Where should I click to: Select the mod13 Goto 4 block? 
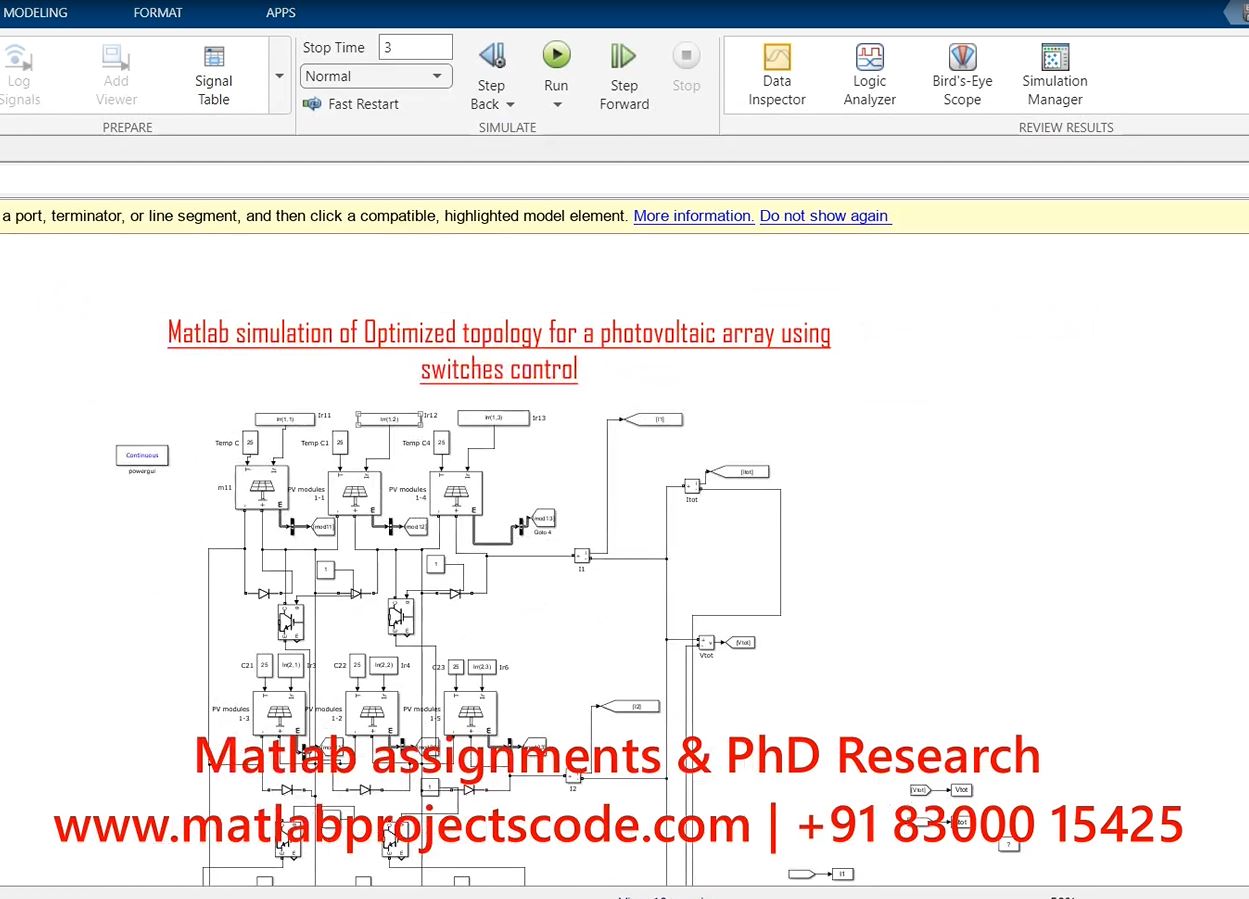[x=542, y=518]
